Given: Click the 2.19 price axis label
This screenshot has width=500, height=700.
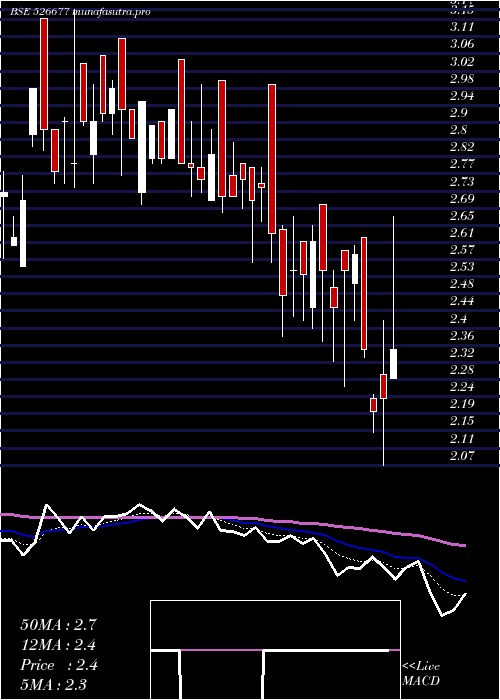Looking at the screenshot, I should coord(462,404).
